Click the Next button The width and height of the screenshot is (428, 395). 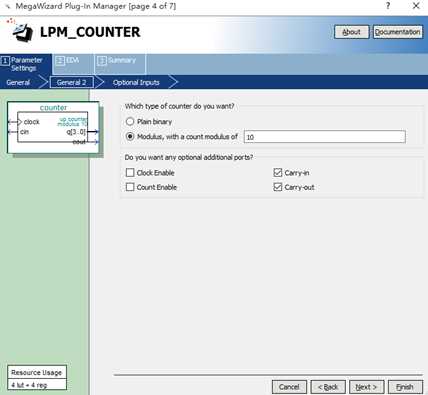tap(367, 387)
